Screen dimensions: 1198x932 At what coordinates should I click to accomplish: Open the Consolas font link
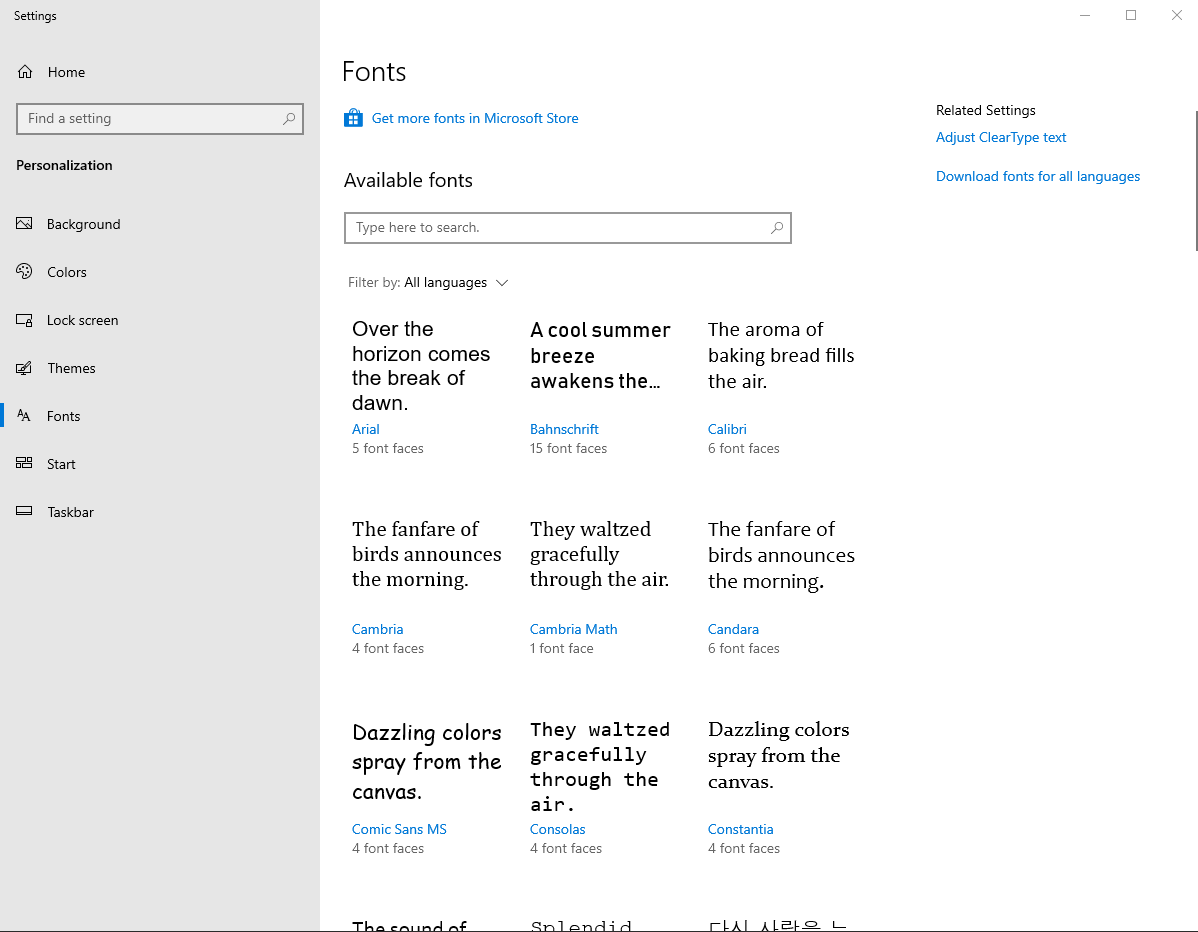click(x=557, y=830)
